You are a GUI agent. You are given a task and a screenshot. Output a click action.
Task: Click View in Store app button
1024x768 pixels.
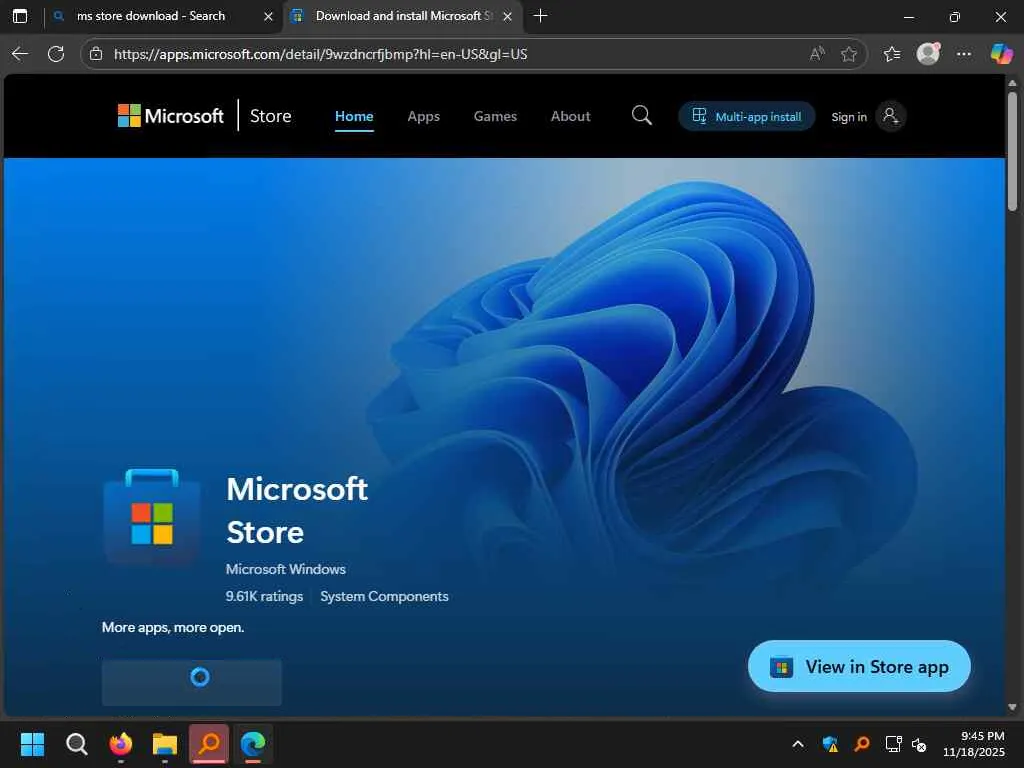[859, 666]
